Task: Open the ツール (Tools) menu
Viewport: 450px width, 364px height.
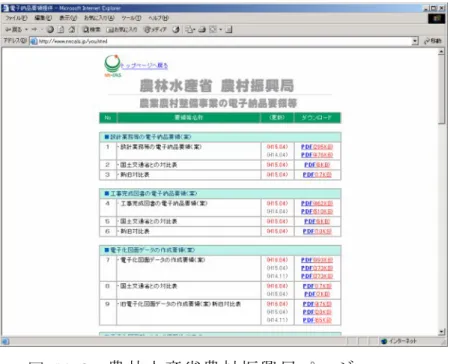Action: (x=131, y=18)
